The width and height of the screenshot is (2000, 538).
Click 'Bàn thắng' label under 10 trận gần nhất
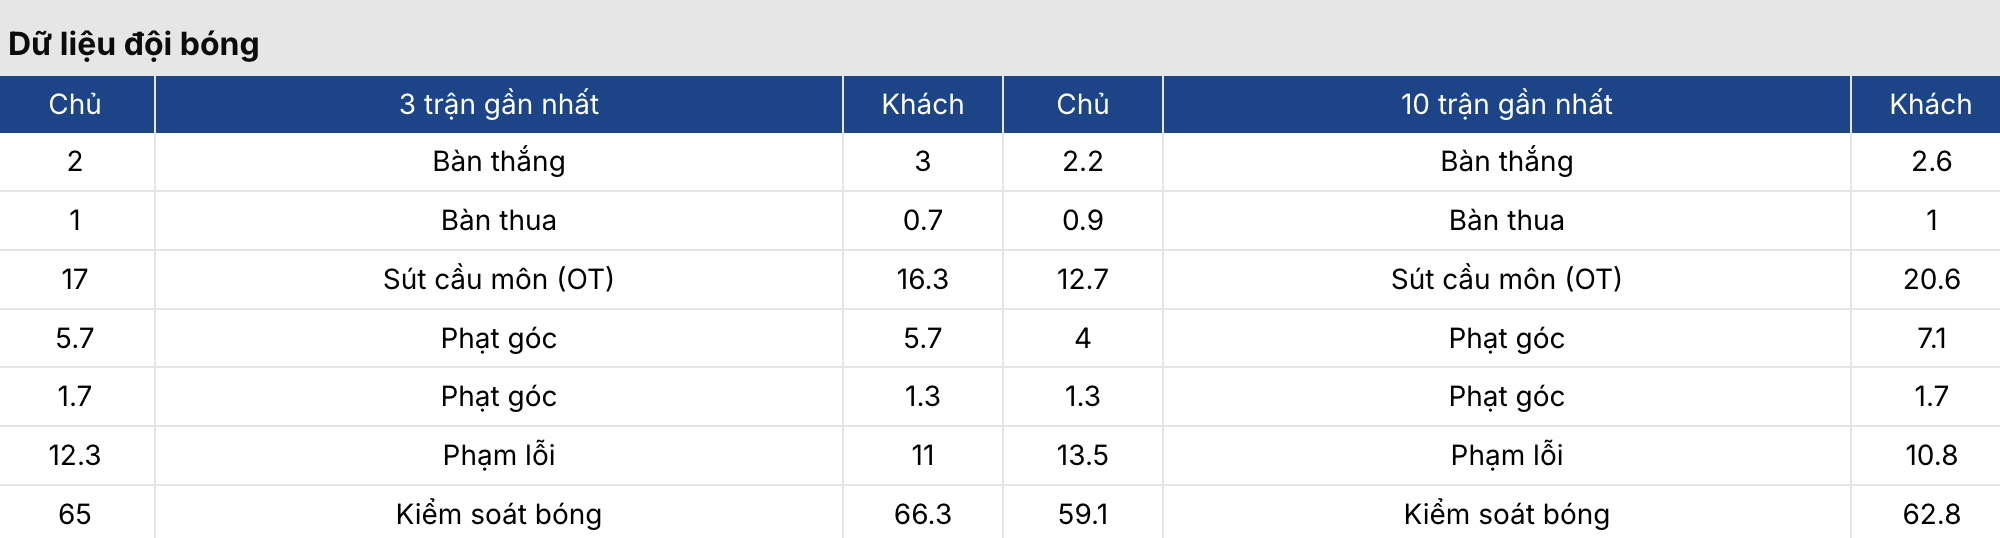(x=1506, y=161)
